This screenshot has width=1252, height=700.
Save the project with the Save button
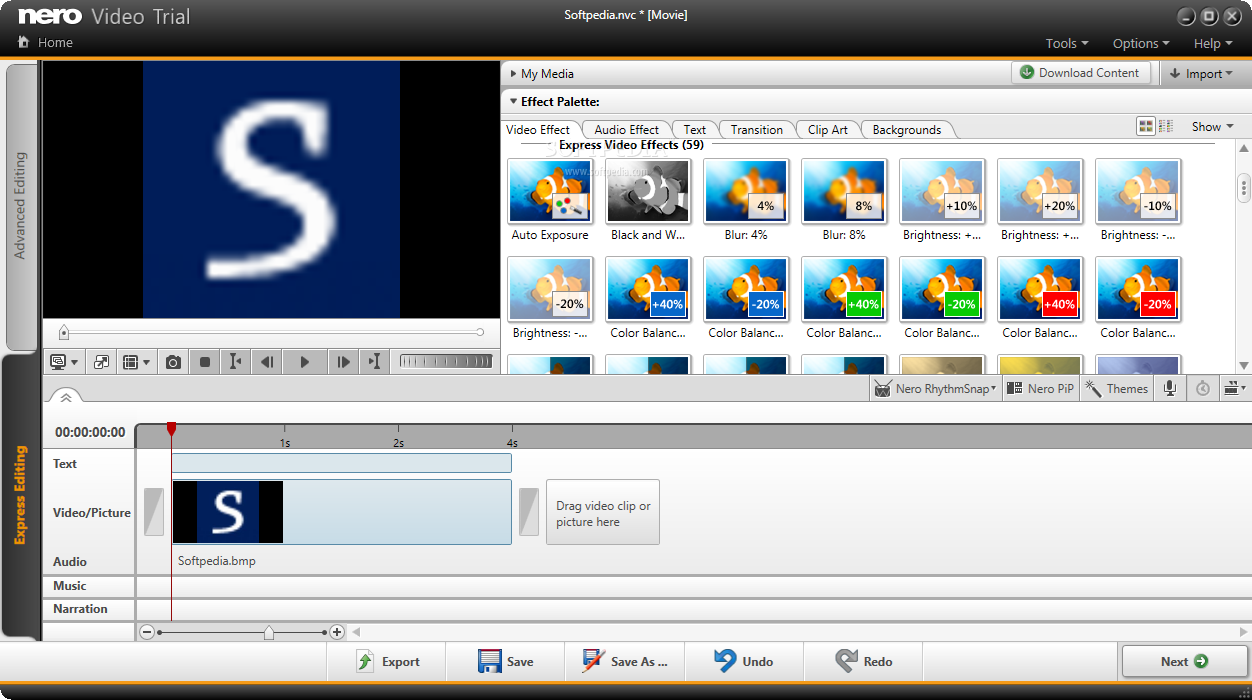click(x=506, y=661)
